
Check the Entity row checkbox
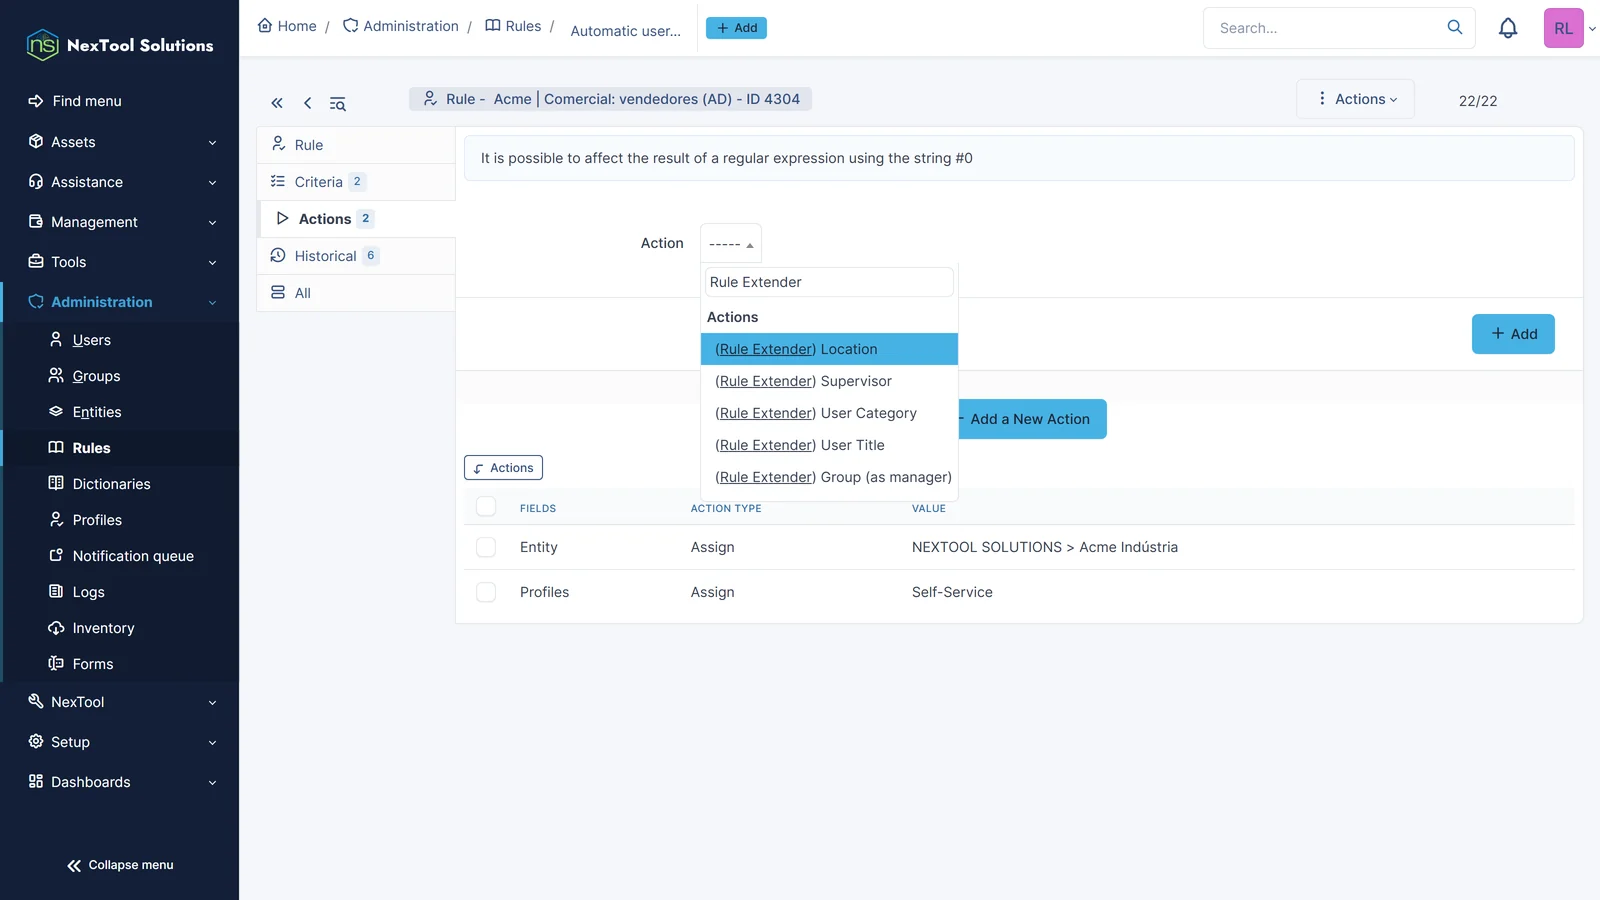coord(486,547)
